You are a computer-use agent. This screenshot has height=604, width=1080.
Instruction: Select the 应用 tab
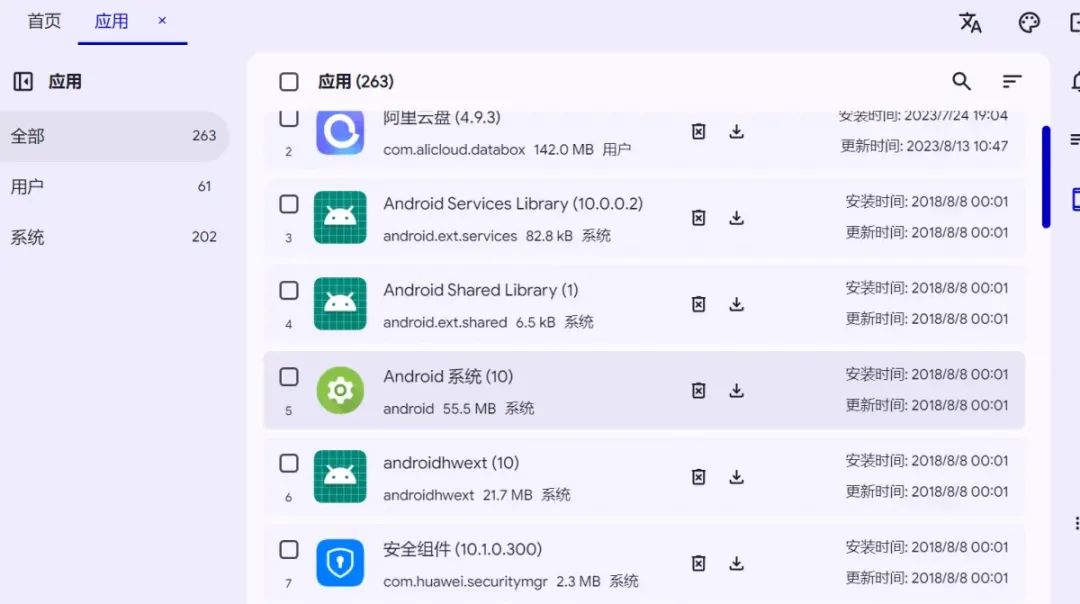coord(111,21)
